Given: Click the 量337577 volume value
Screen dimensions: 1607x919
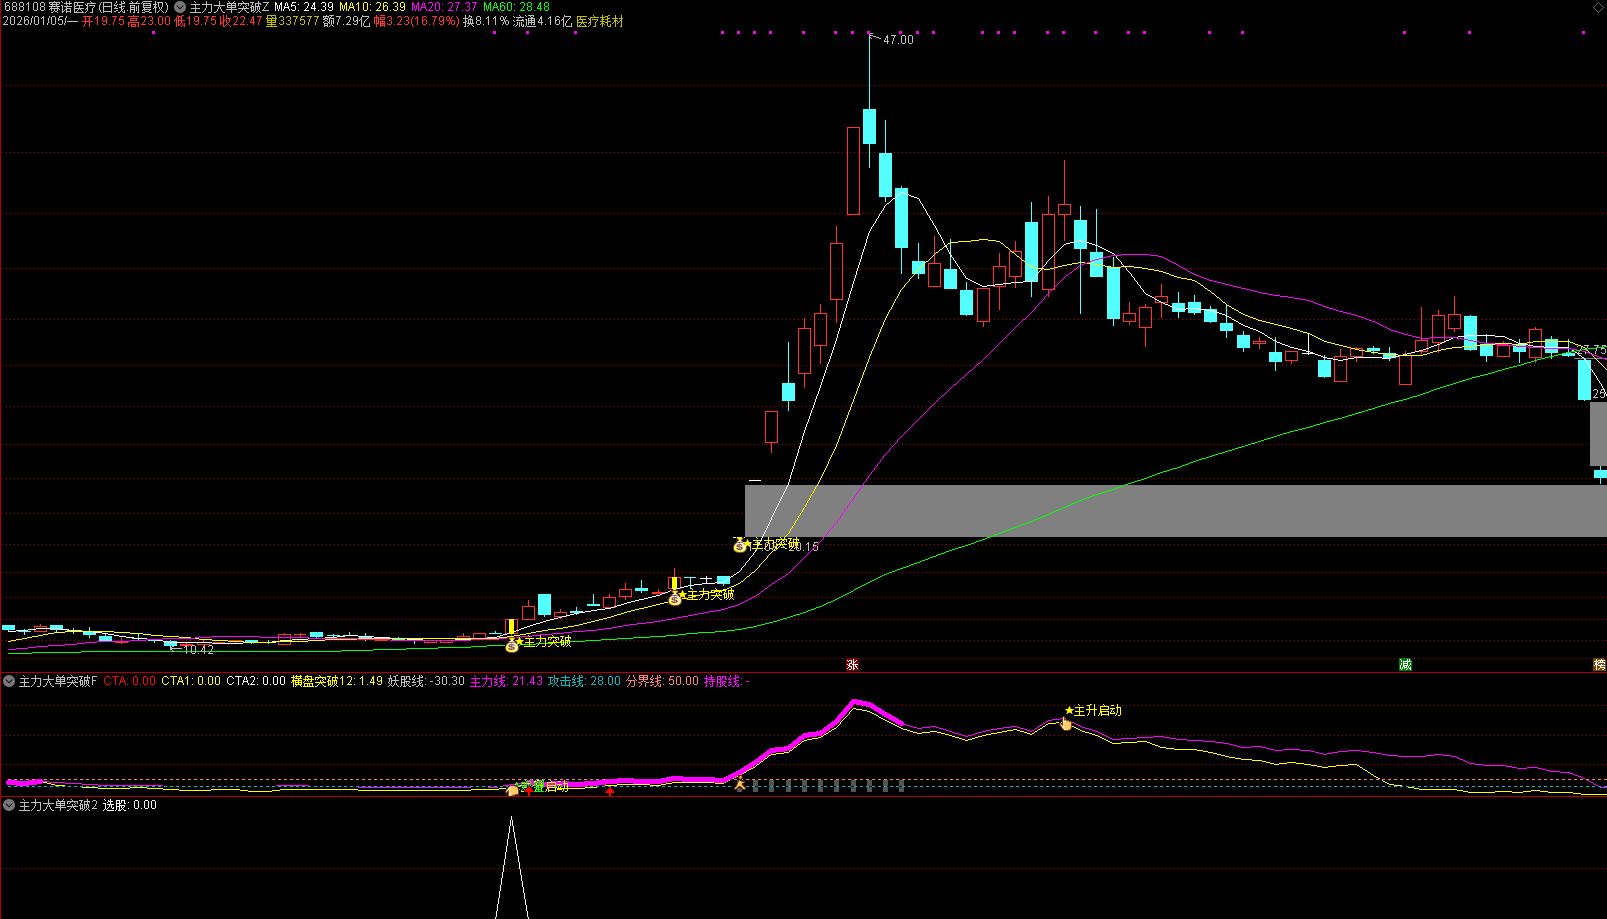Looking at the screenshot, I should 292,21.
